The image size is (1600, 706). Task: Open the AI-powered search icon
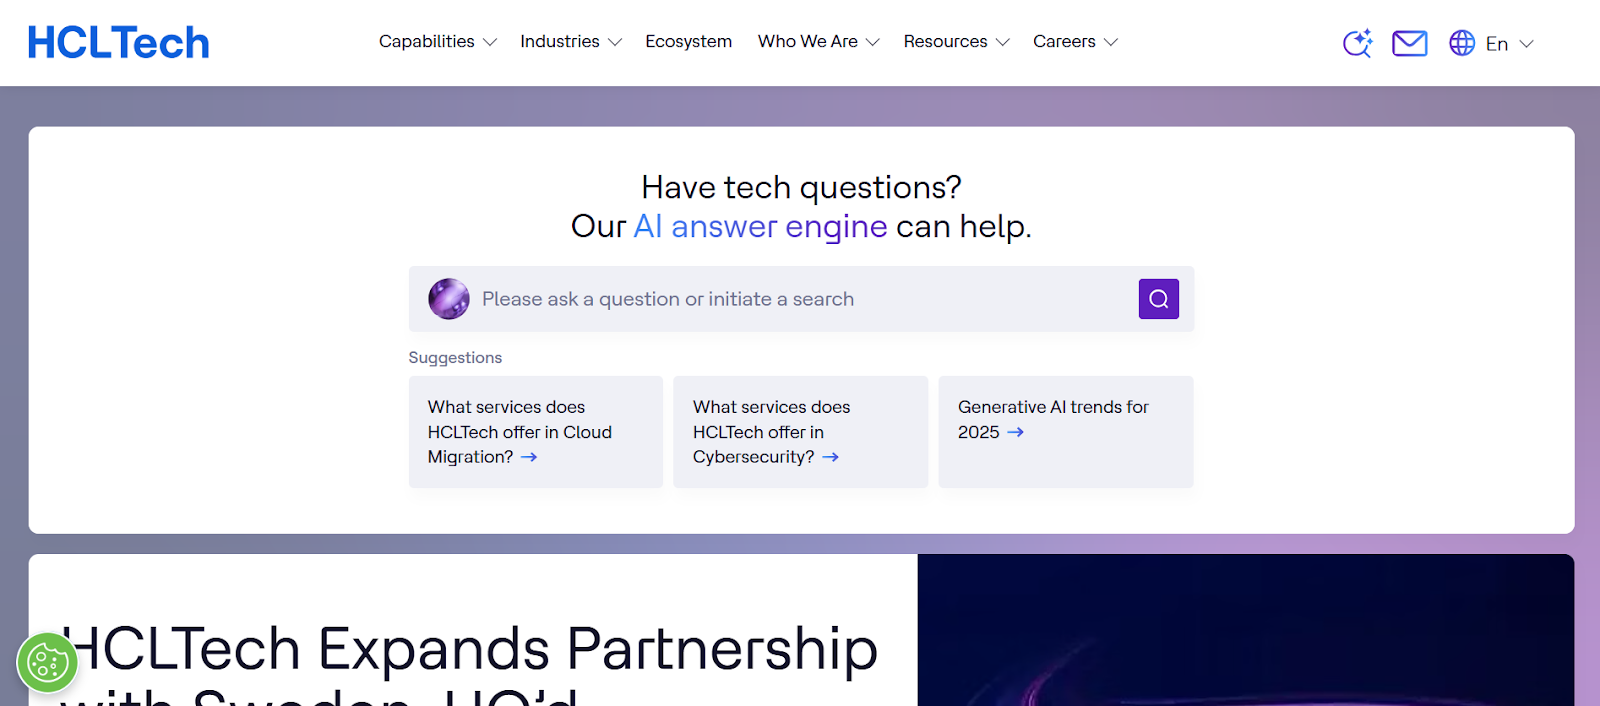(1356, 43)
